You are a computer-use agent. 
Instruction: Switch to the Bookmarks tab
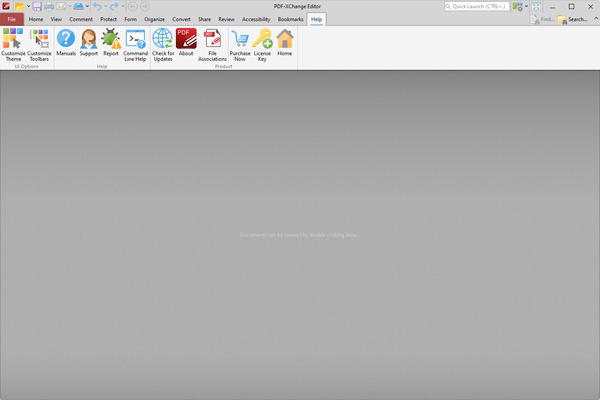(290, 19)
